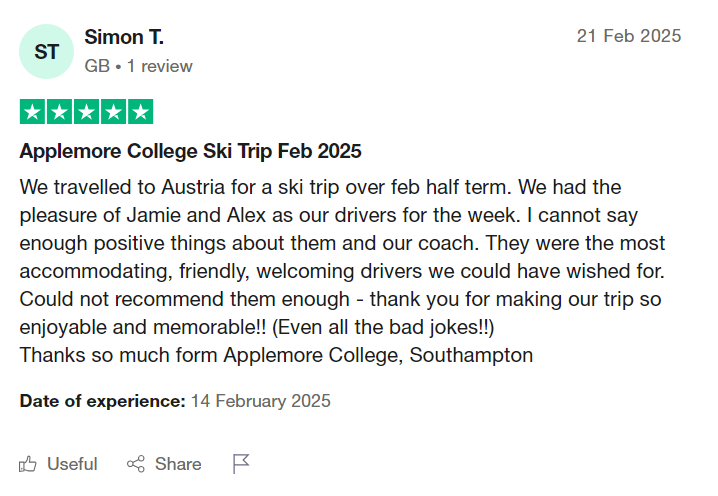Viewport: 718px width, 496px height.
Task: Click the second green rating star
Action: coord(59,112)
